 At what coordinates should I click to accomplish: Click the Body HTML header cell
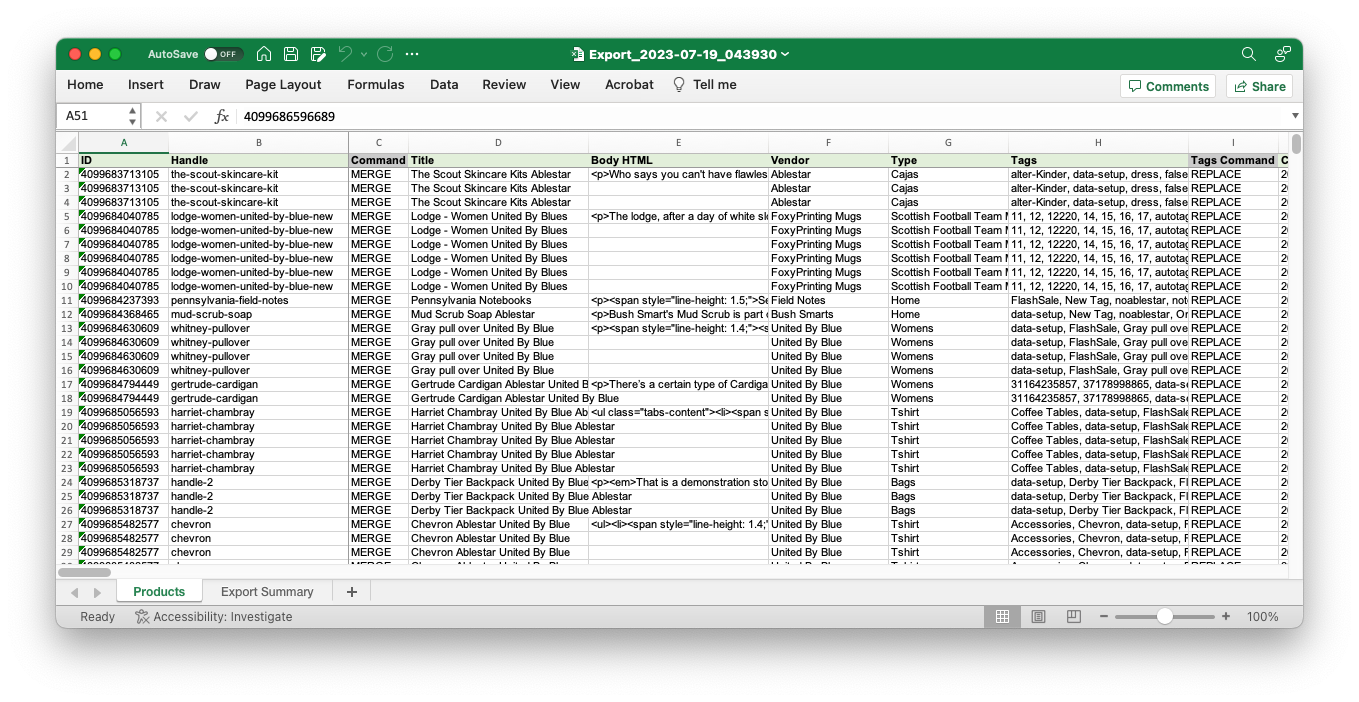point(678,160)
